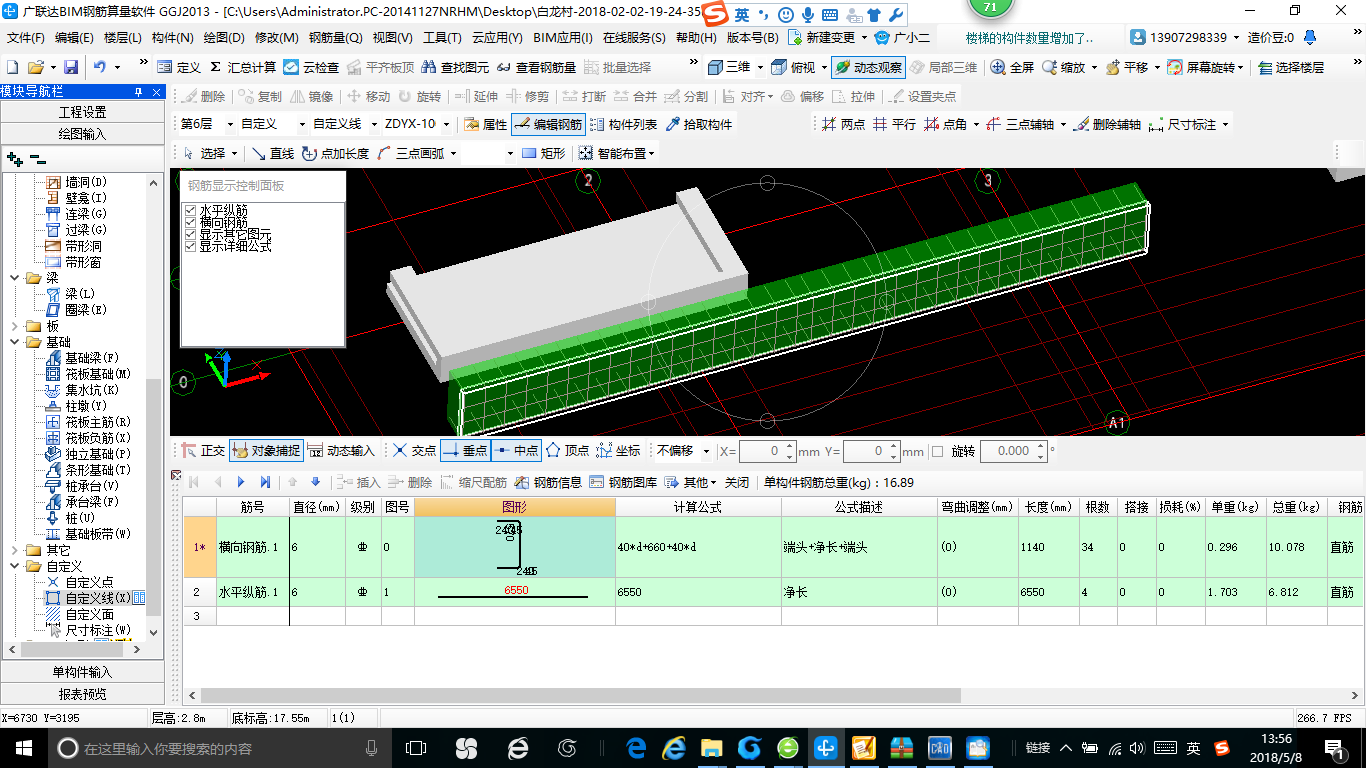This screenshot has height=768, width=1366.
Task: Toggle 显示详细公式 checkbox
Action: 190,246
